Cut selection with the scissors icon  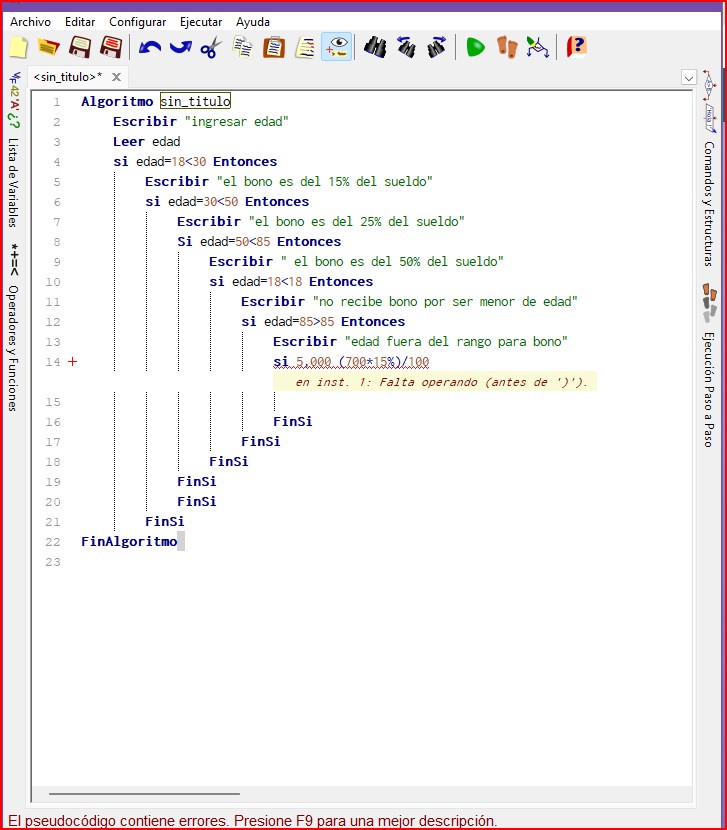tap(210, 47)
